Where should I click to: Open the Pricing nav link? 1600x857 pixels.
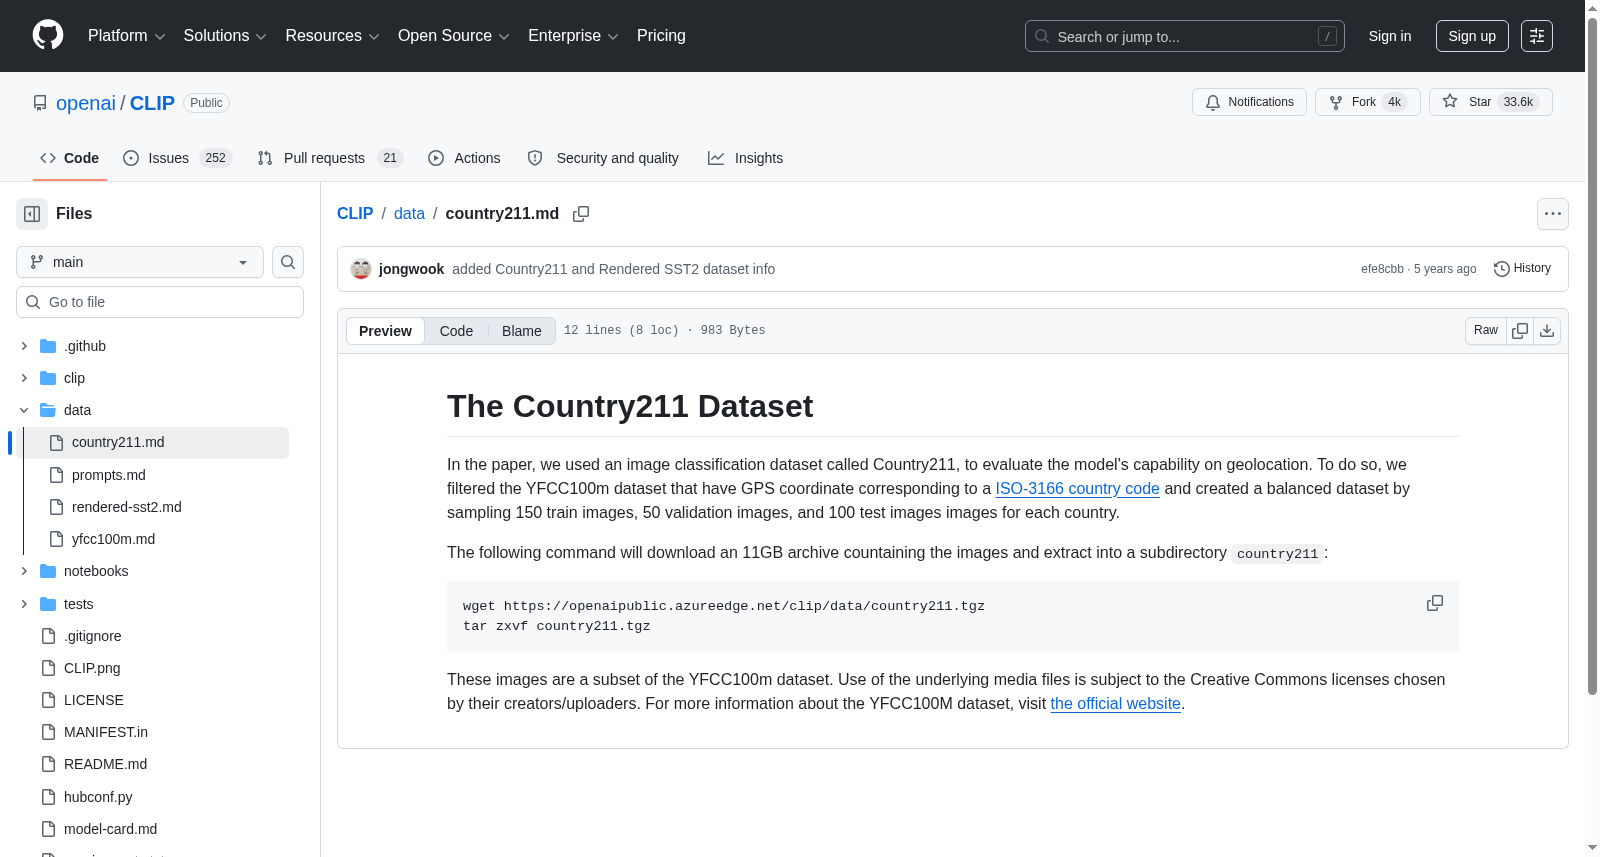661,36
